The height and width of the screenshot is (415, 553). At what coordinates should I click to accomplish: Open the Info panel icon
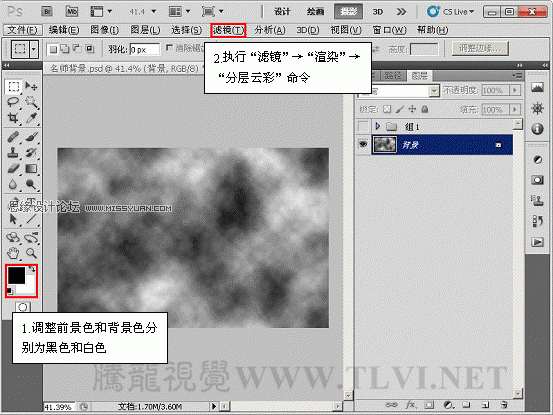tap(537, 129)
